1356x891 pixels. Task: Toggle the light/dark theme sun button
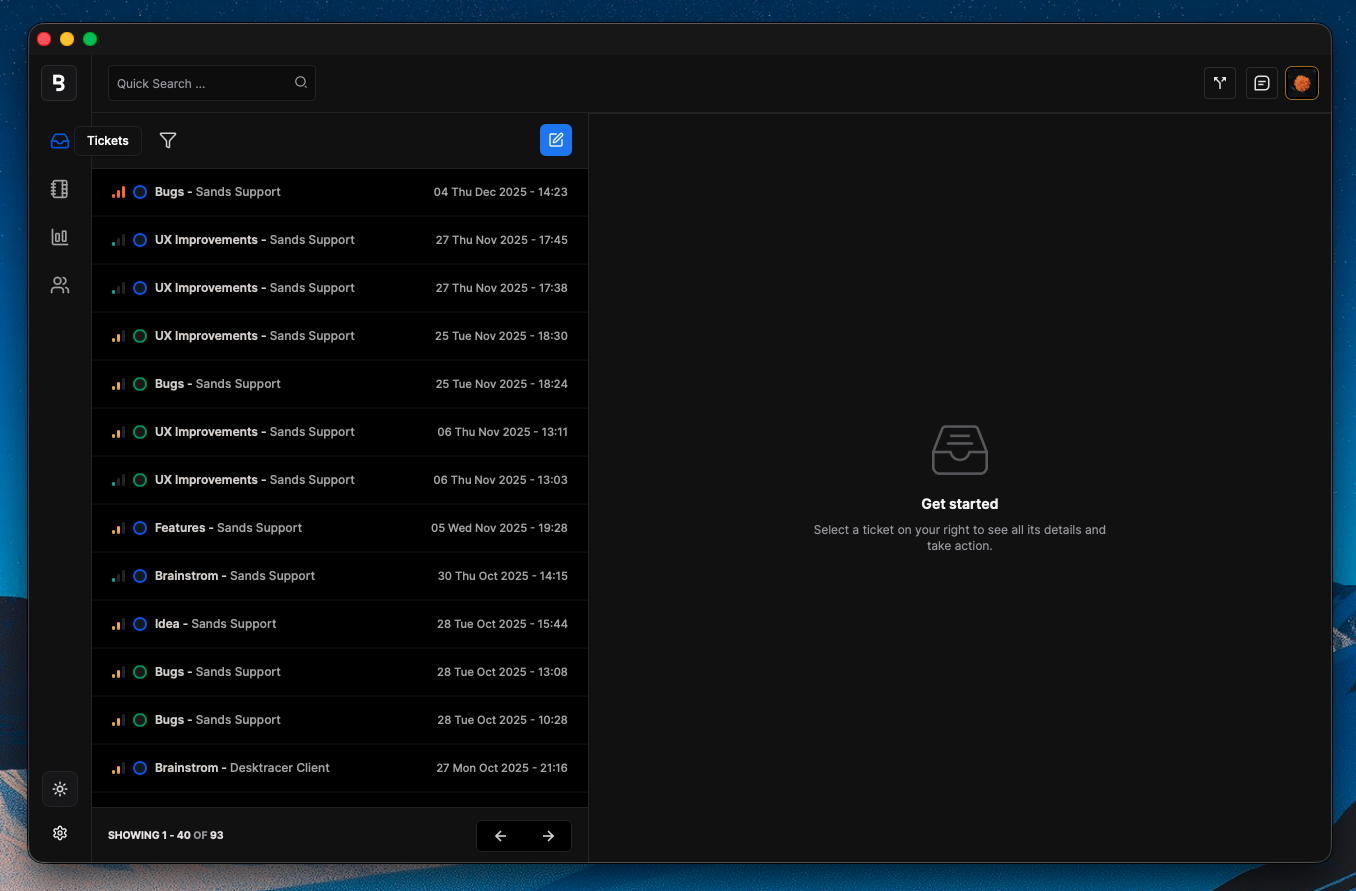(x=60, y=789)
